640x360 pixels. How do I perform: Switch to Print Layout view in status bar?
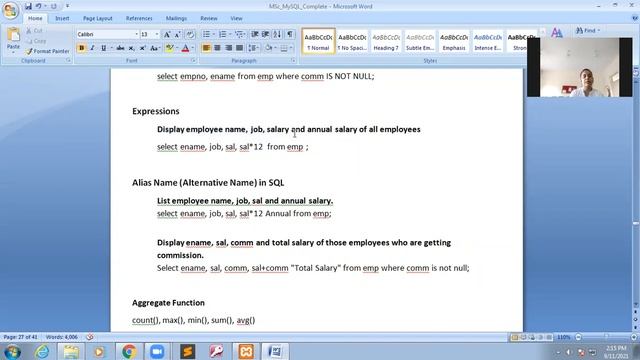515,337
